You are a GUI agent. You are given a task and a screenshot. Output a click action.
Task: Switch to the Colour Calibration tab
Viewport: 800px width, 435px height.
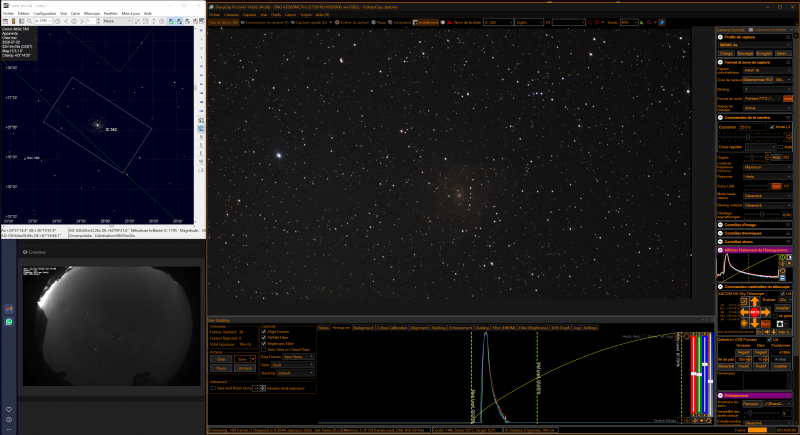coord(392,328)
